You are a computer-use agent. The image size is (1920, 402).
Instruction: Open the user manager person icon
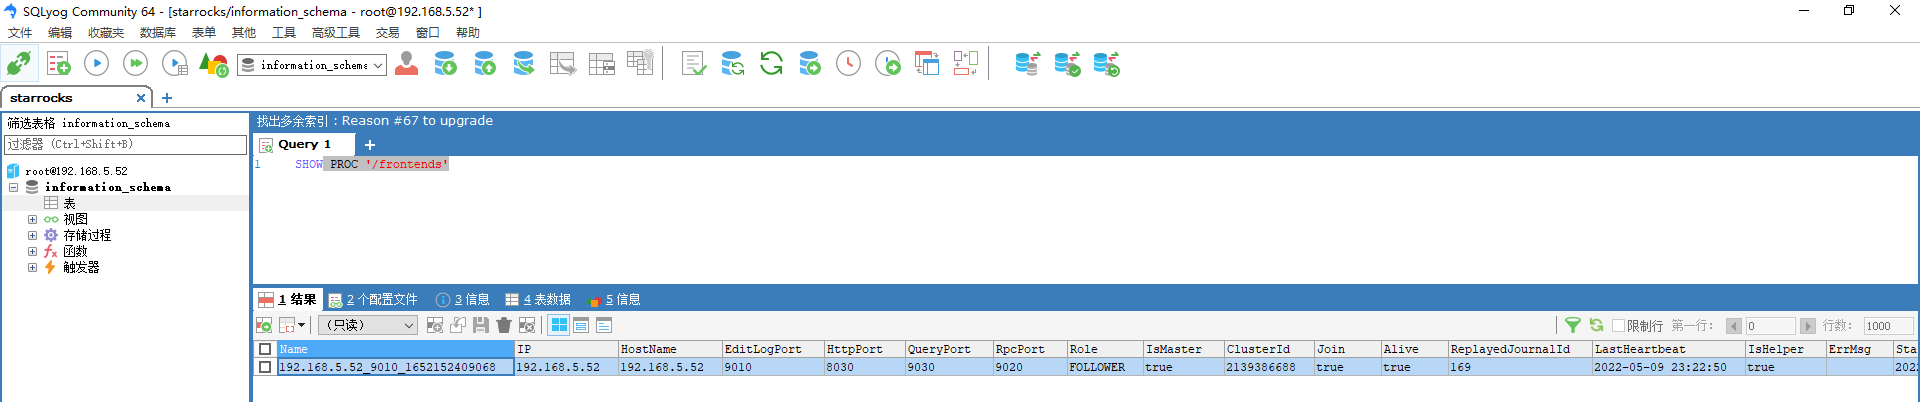pyautogui.click(x=406, y=64)
